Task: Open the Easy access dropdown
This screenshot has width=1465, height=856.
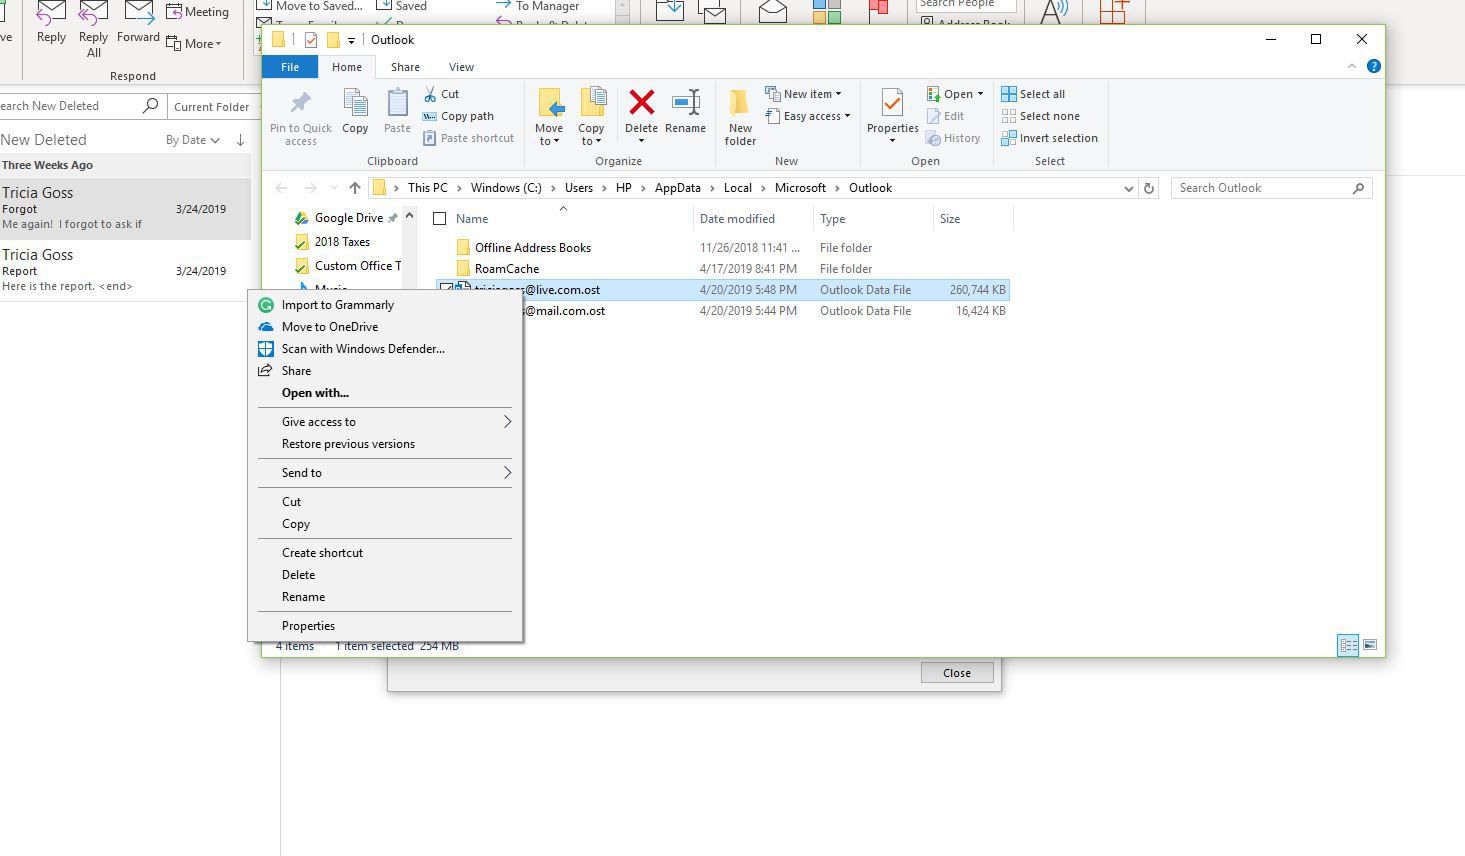Action: (x=808, y=116)
